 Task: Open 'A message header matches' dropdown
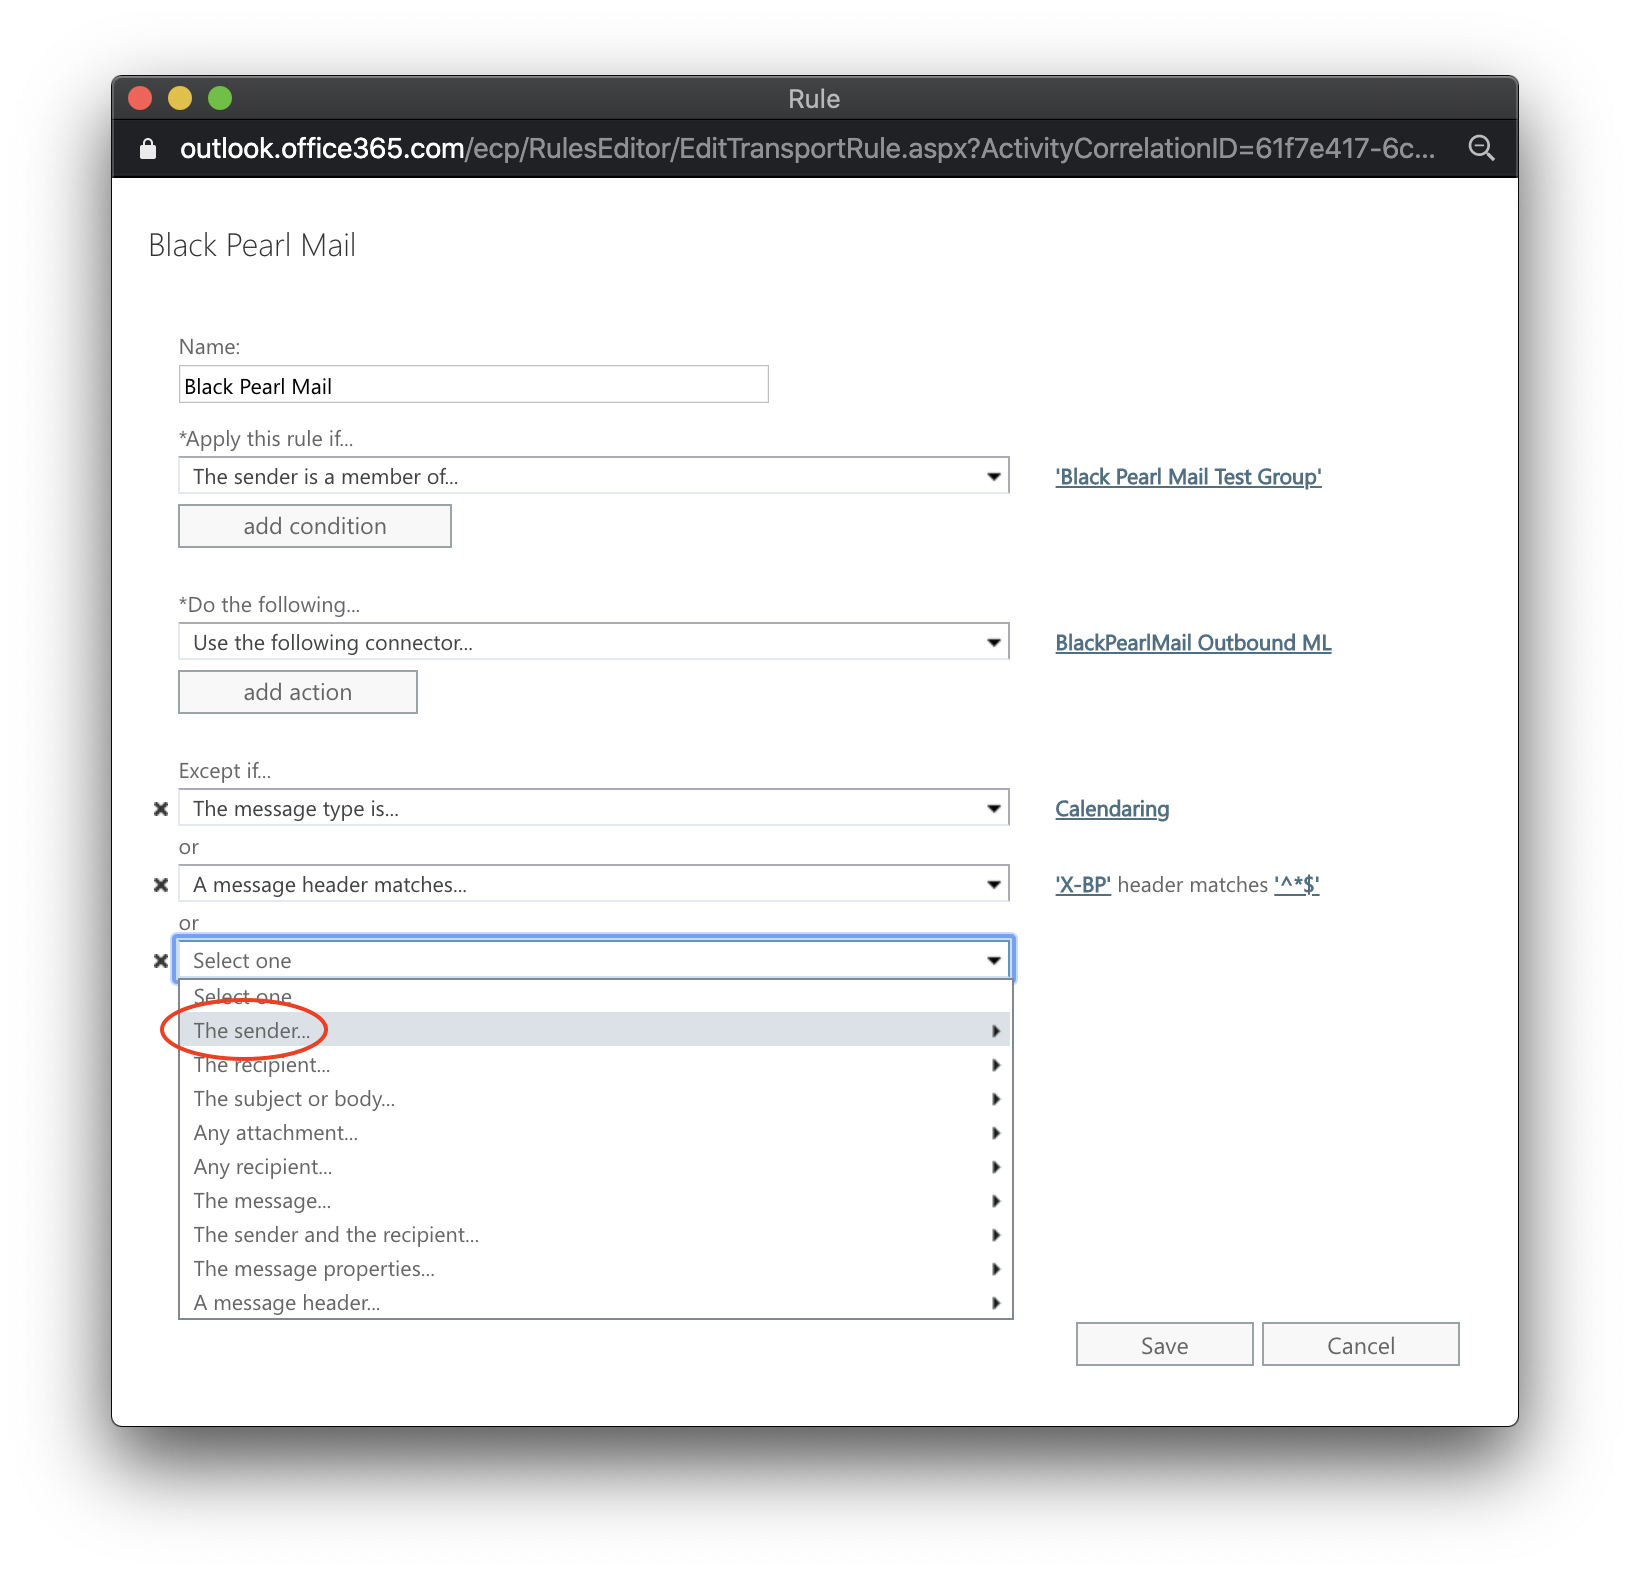(594, 884)
